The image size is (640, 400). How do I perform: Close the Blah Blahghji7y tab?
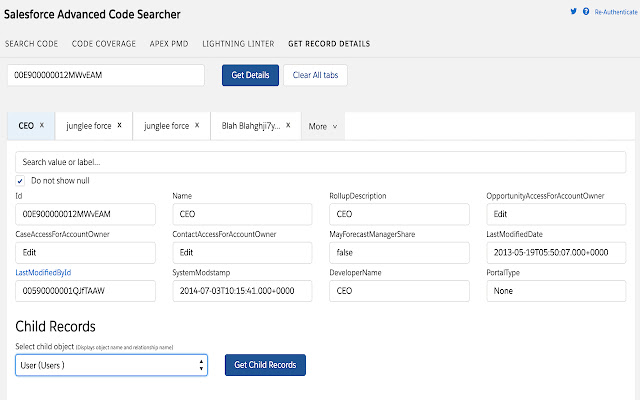288,126
